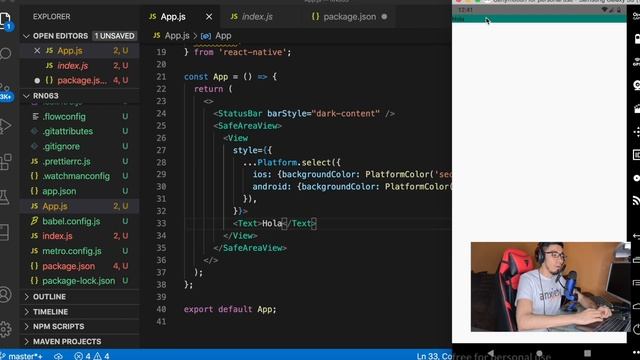Click Ln 33 cursor position in status bar

[434, 356]
